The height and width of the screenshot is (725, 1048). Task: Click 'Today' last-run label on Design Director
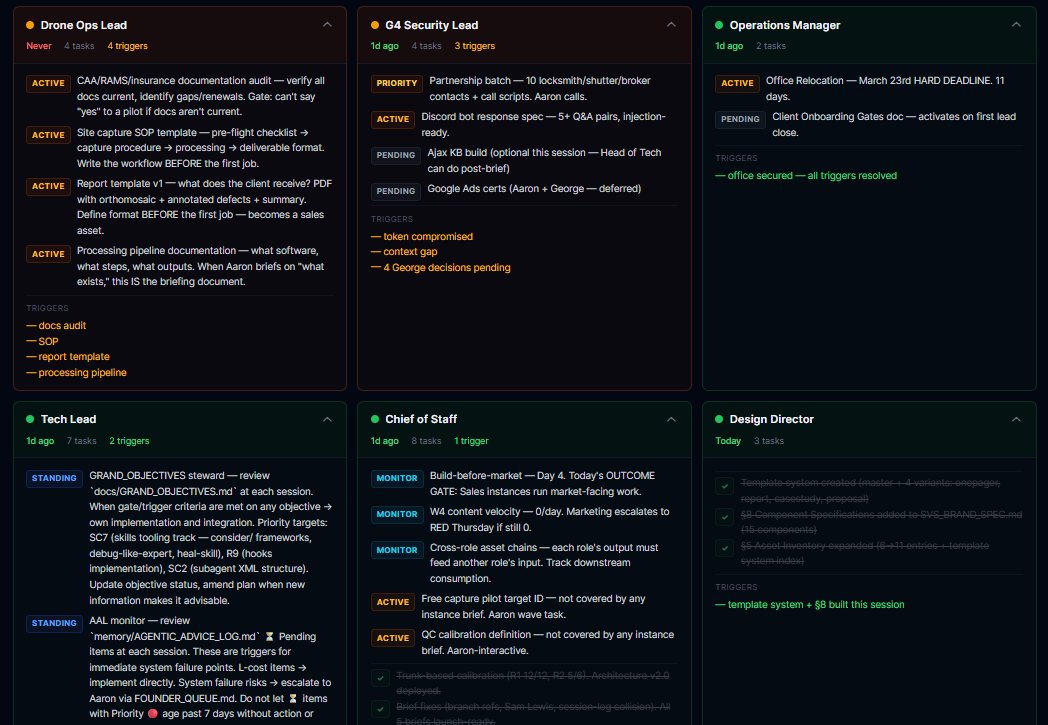click(728, 441)
